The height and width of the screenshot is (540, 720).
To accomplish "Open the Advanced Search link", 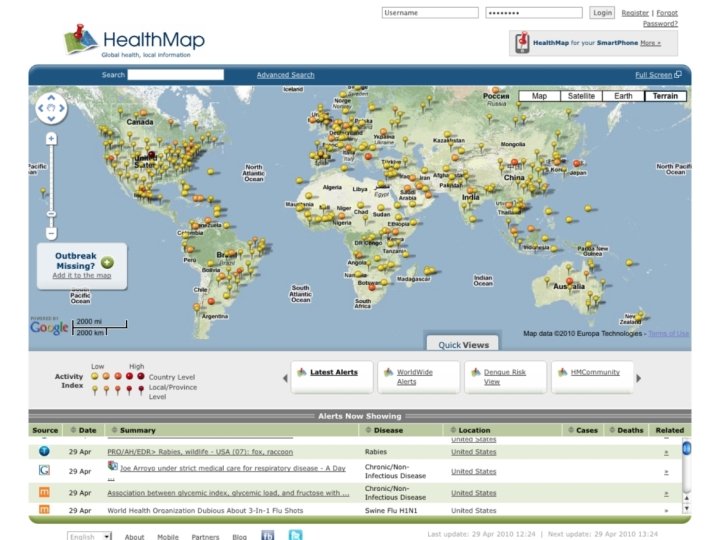I will pos(286,75).
